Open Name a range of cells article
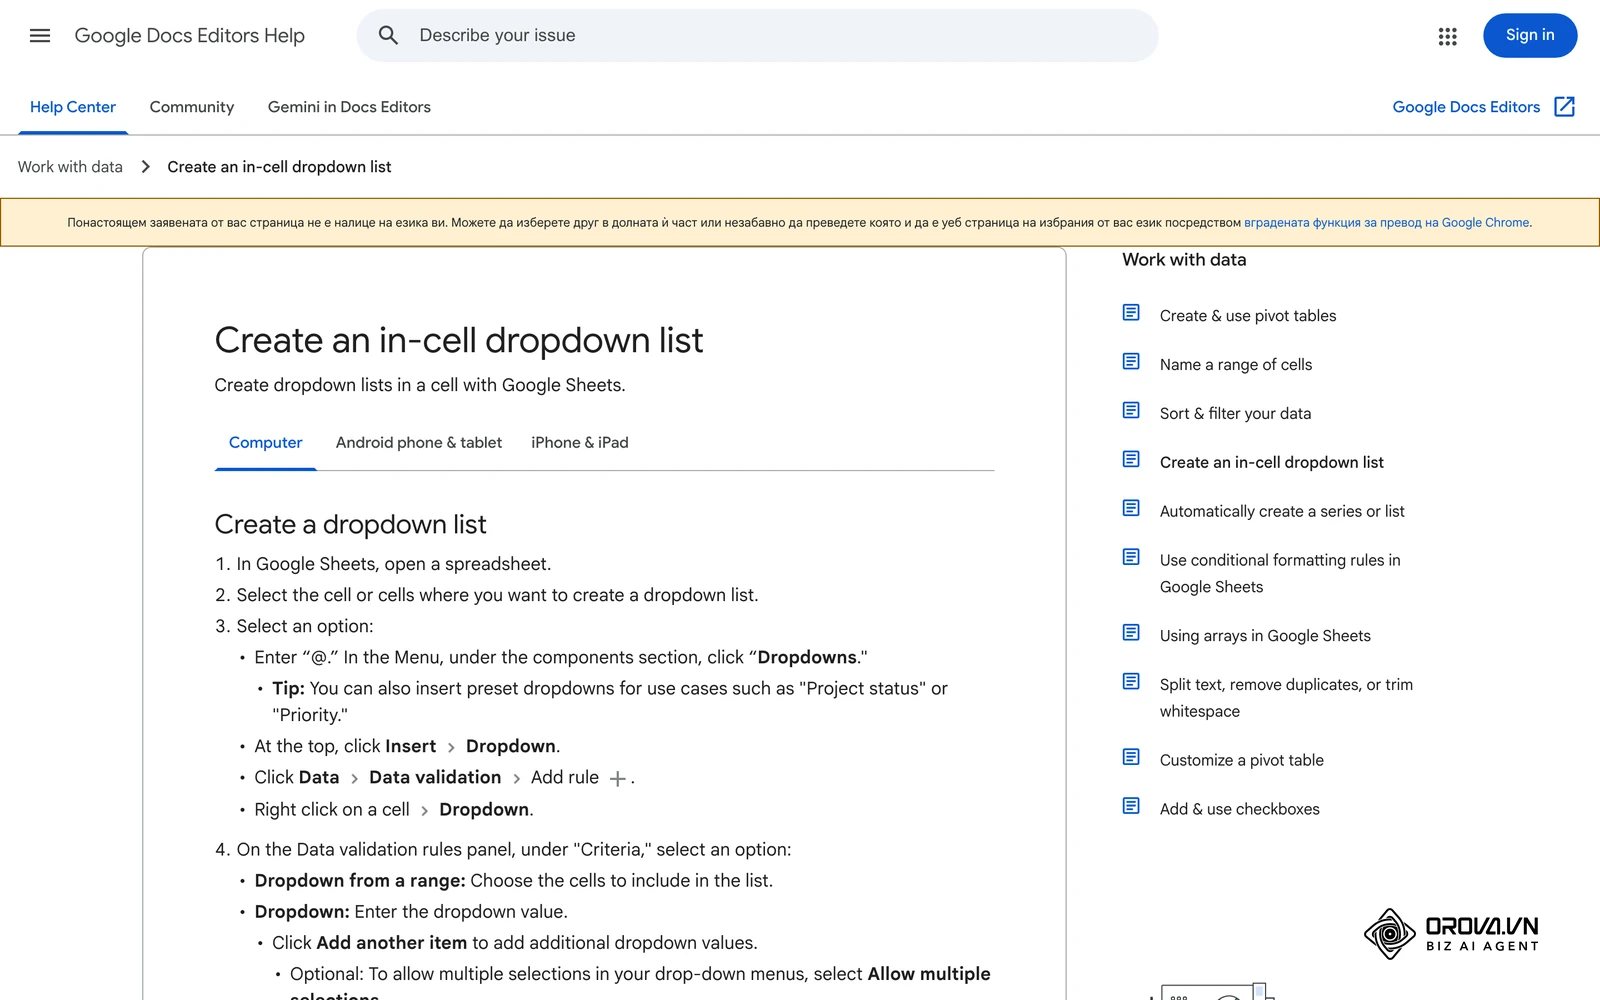1600x1000 pixels. click(1236, 365)
